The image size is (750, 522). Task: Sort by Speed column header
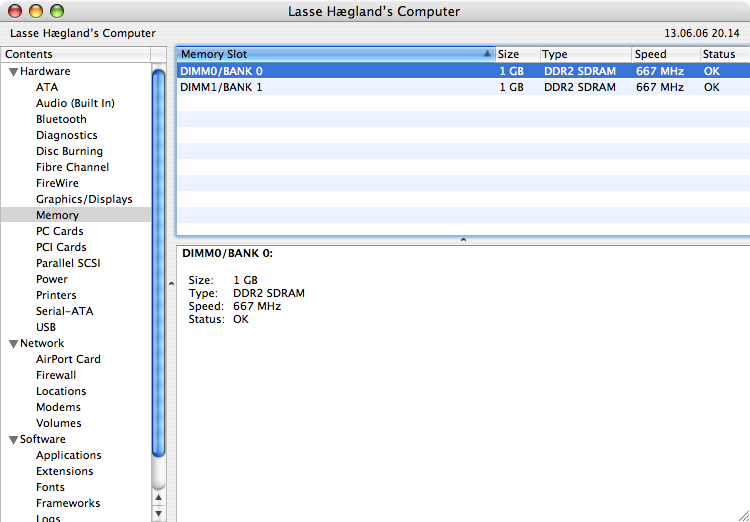(666, 54)
